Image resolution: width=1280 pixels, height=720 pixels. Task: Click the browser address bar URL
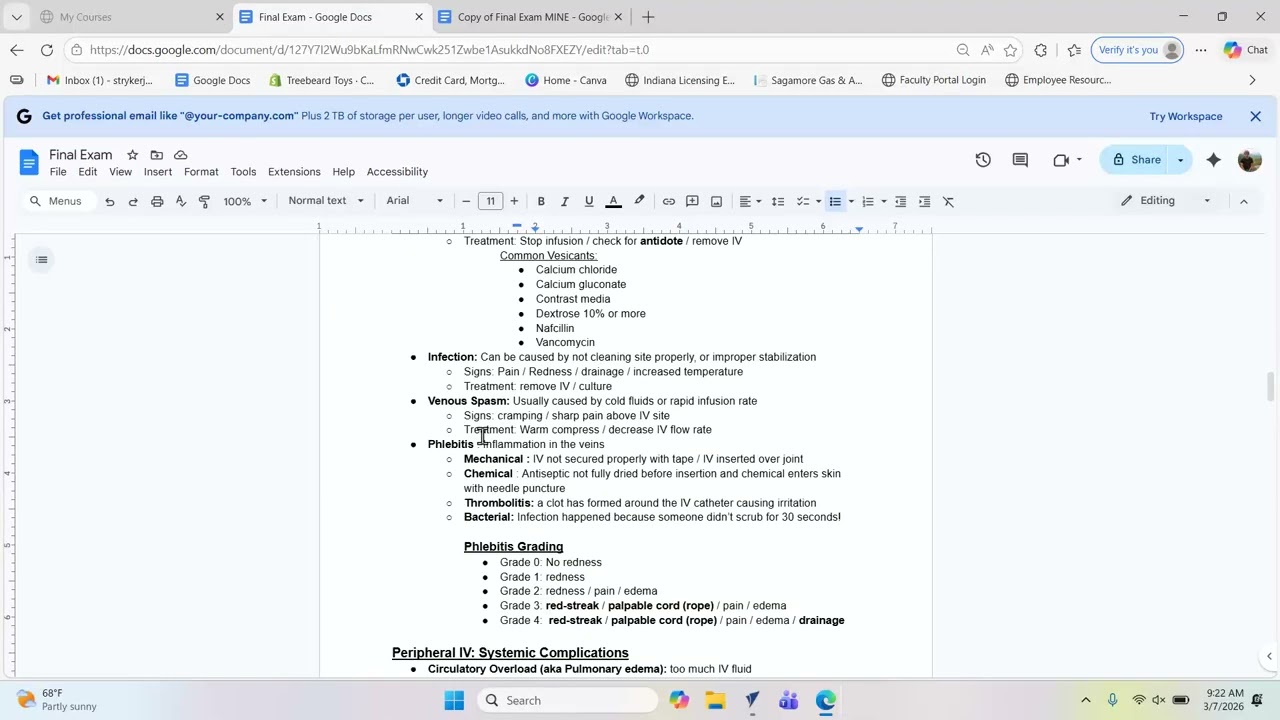369,50
